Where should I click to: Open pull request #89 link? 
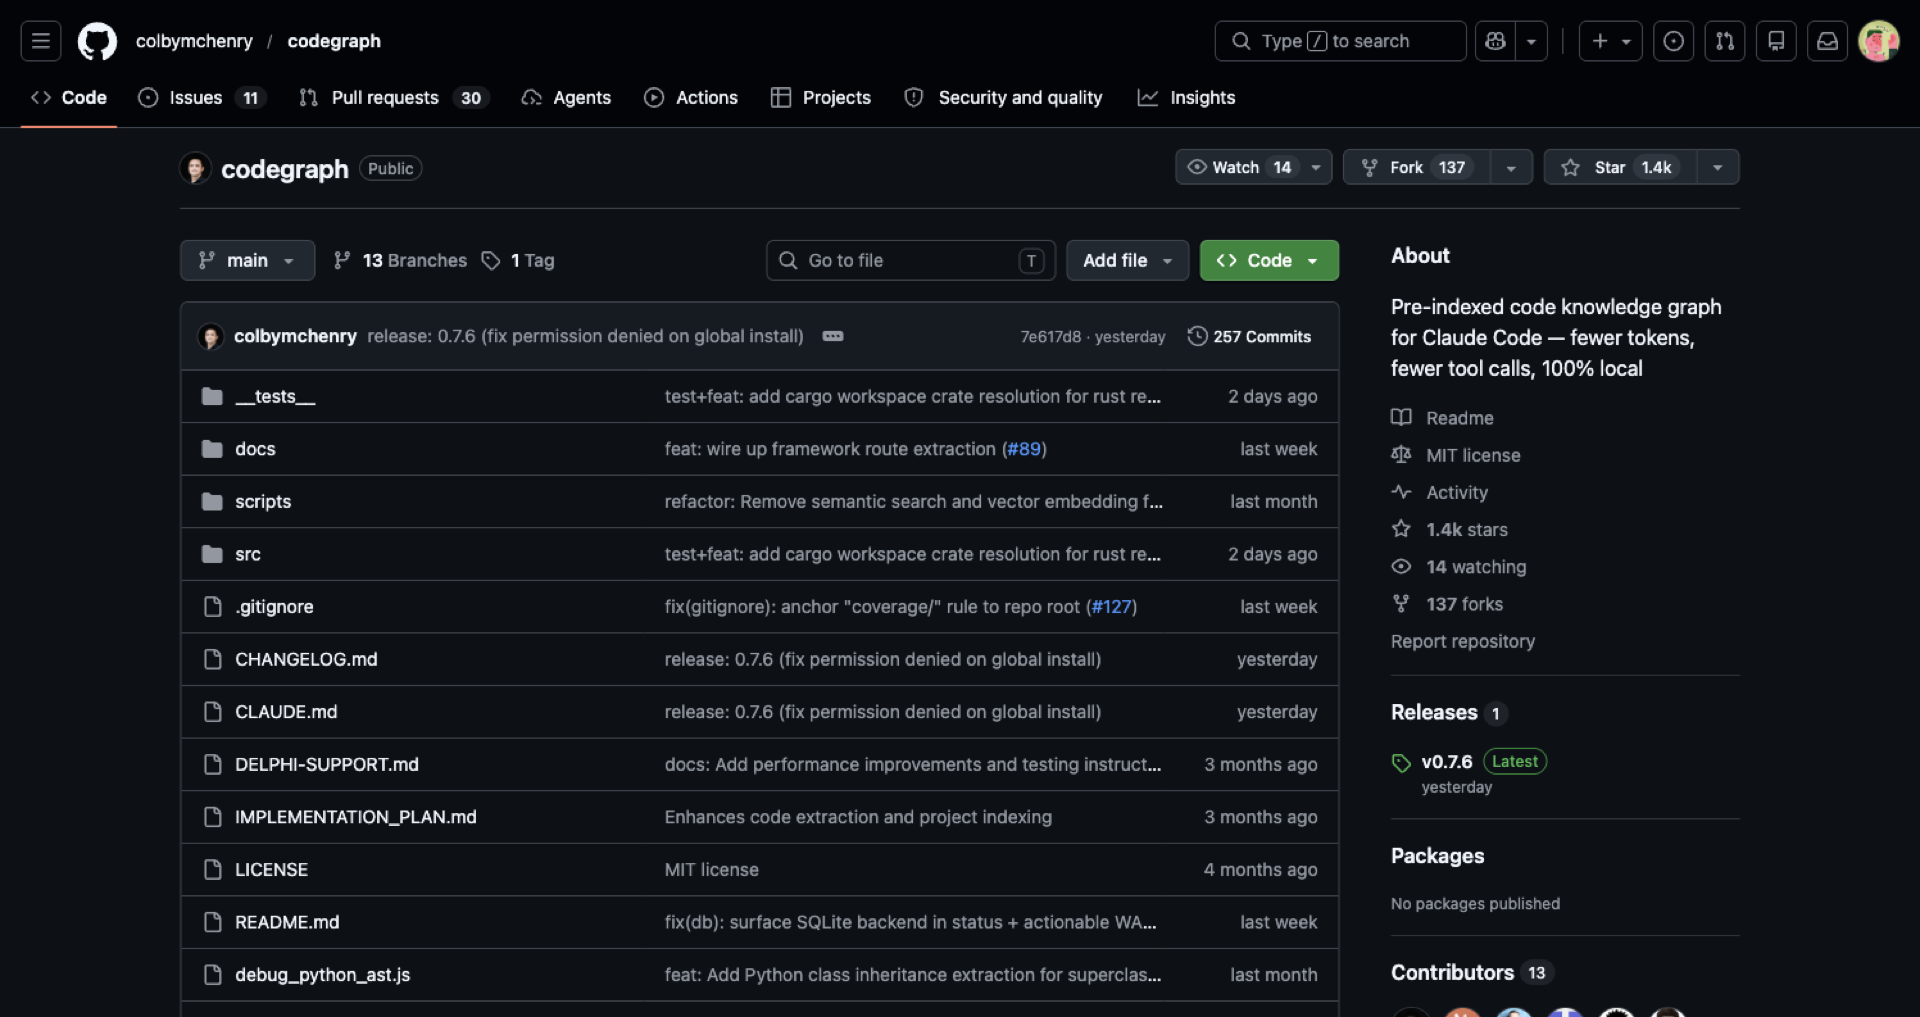point(1024,449)
